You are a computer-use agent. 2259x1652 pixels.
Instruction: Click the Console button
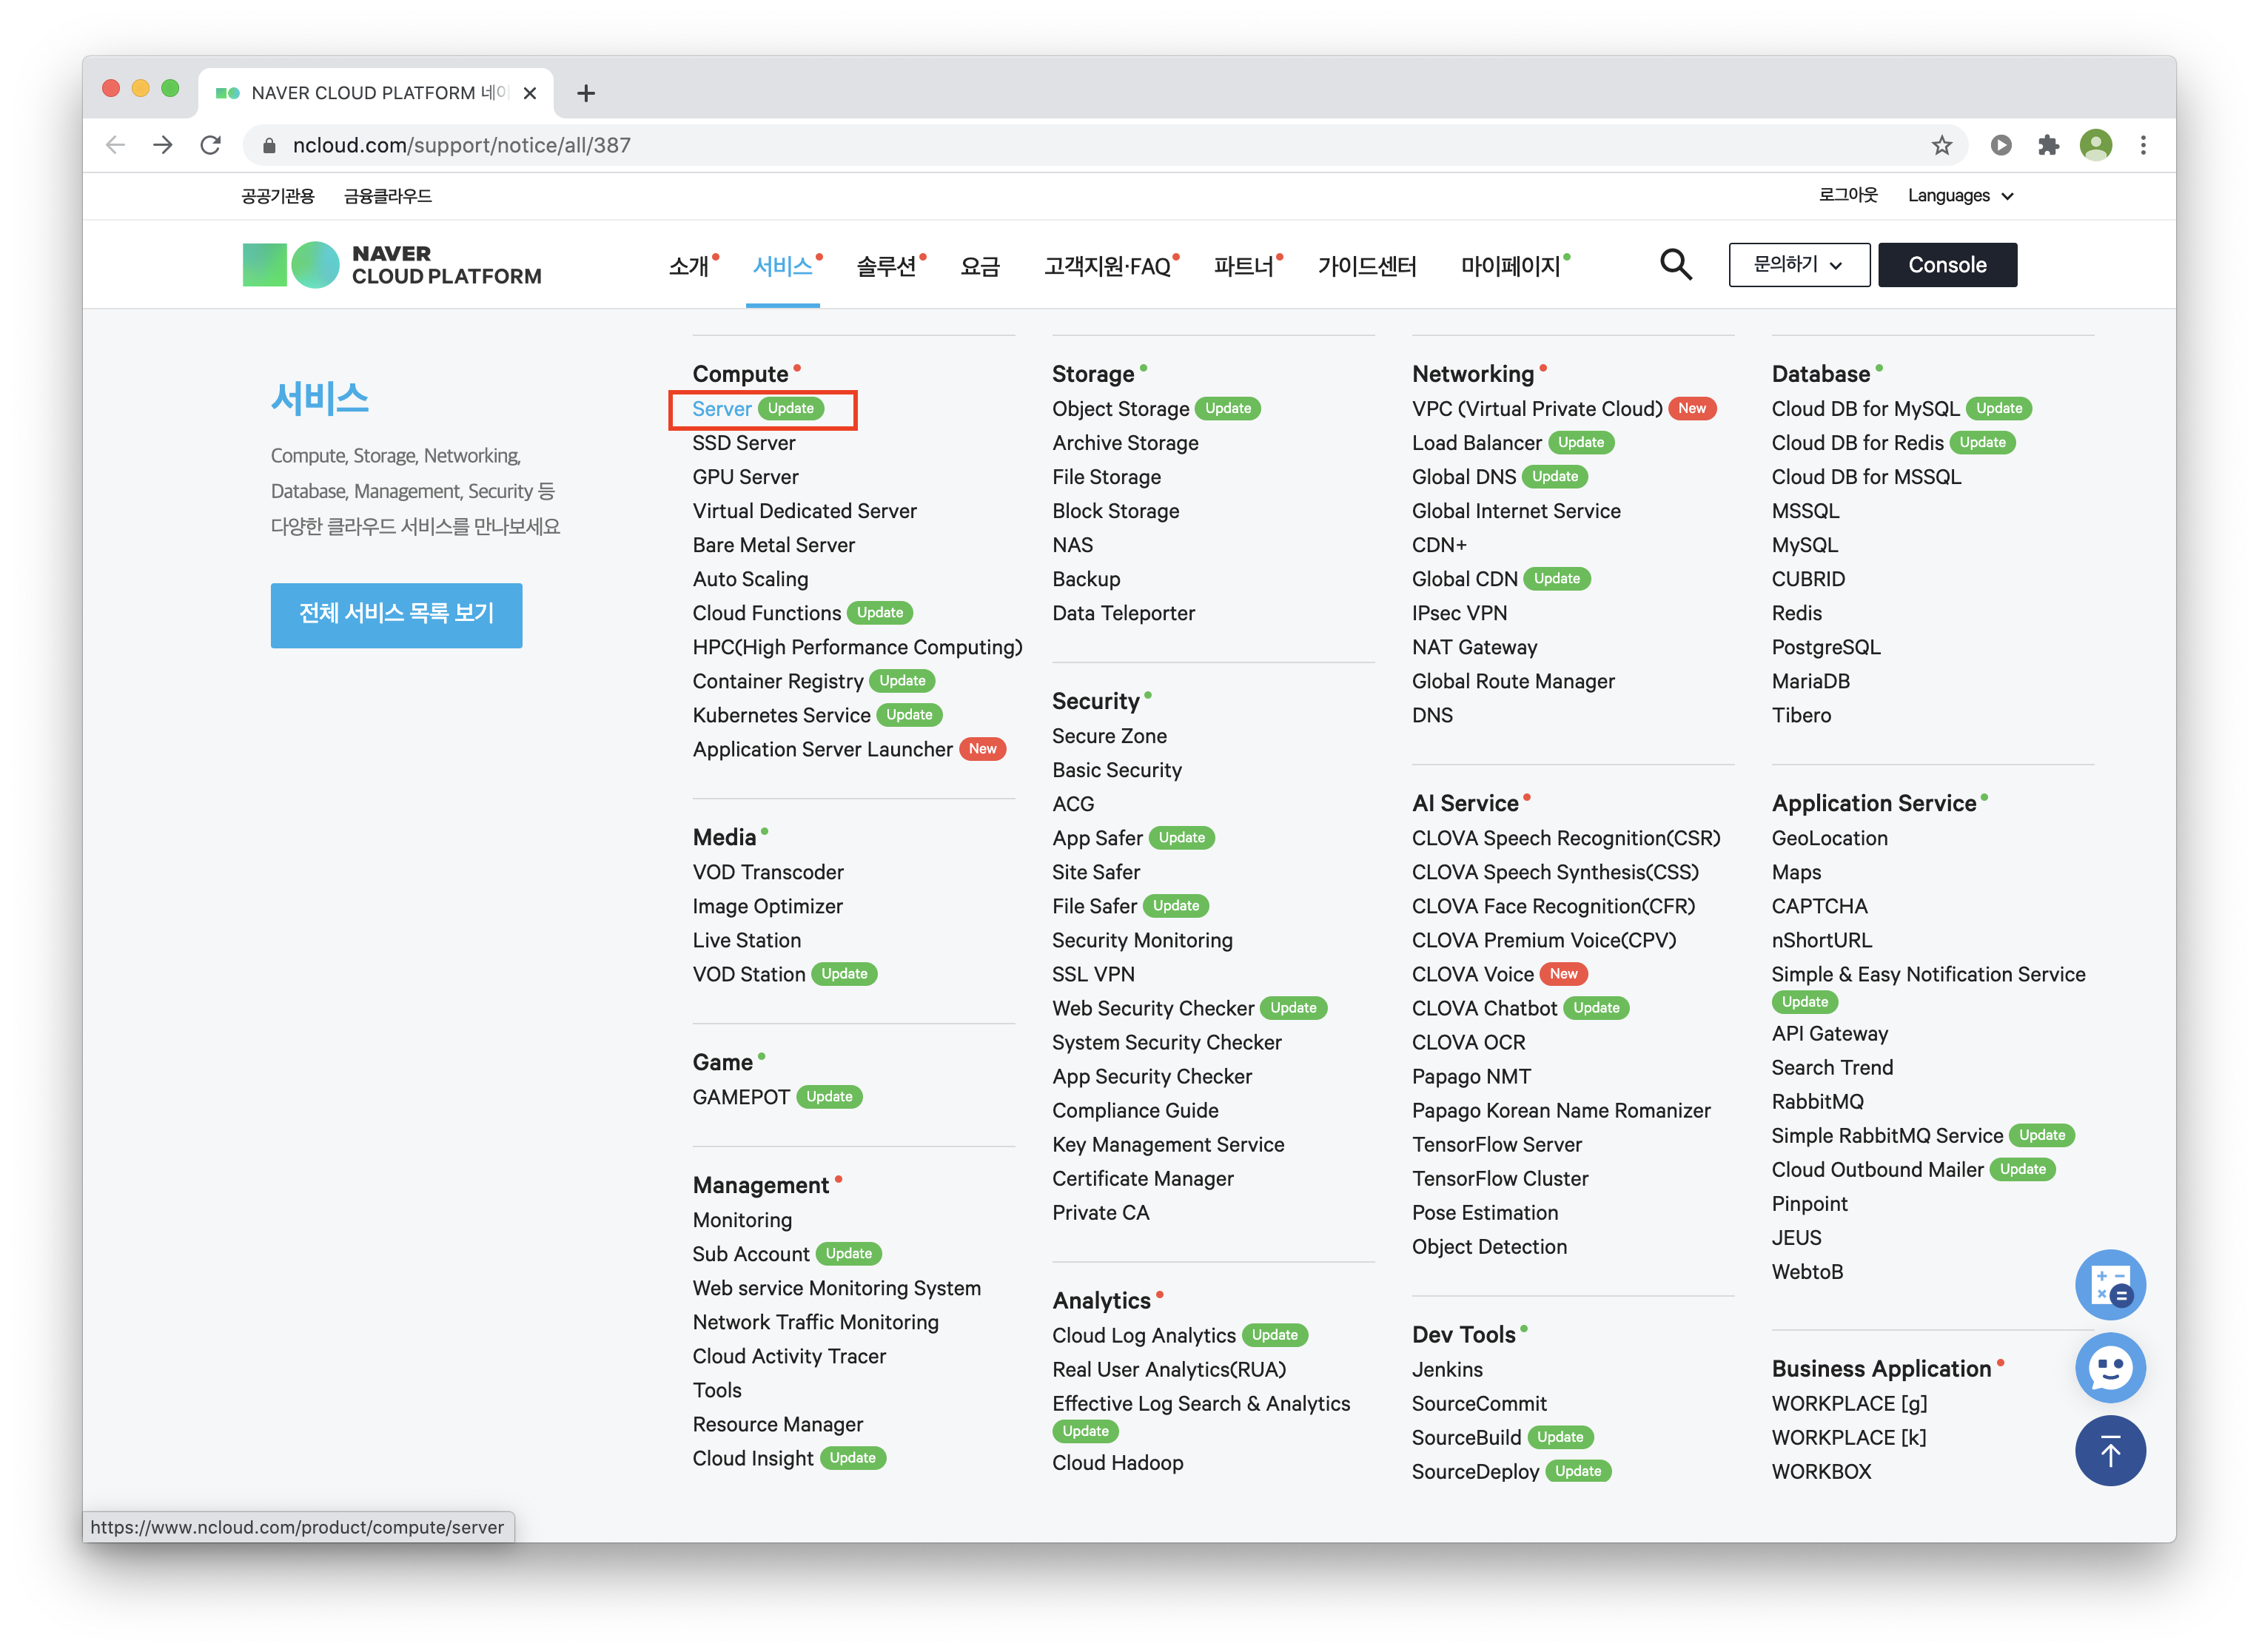(1946, 265)
